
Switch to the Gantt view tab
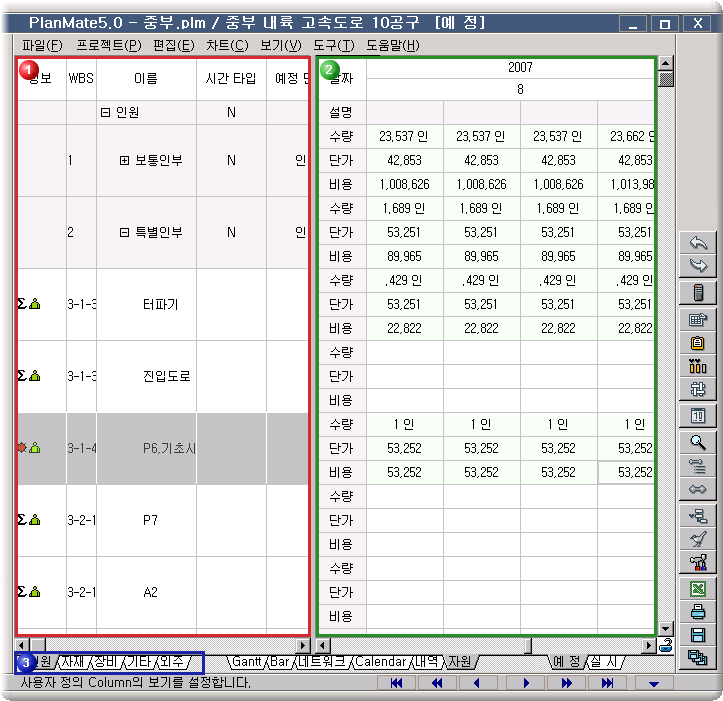[x=246, y=662]
